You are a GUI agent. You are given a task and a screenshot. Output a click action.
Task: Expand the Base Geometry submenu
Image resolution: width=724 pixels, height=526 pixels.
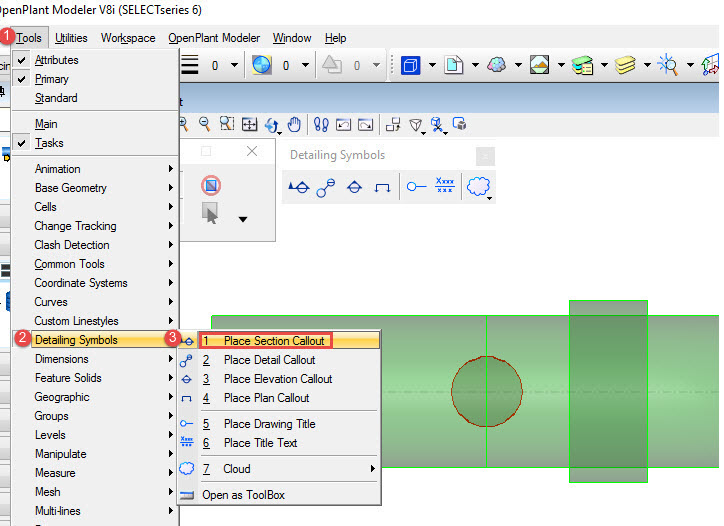click(95, 187)
